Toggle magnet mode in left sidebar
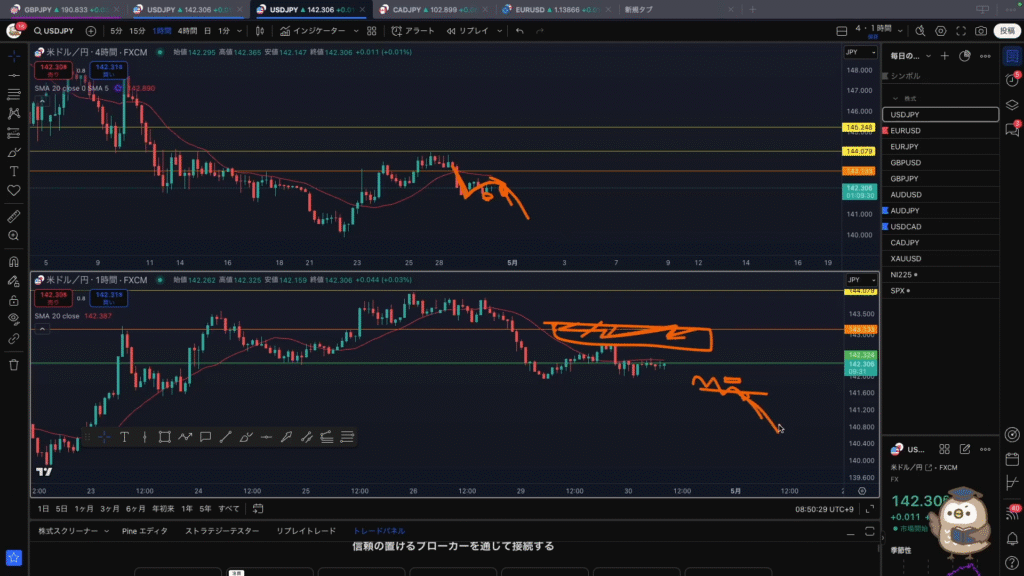 point(14,262)
